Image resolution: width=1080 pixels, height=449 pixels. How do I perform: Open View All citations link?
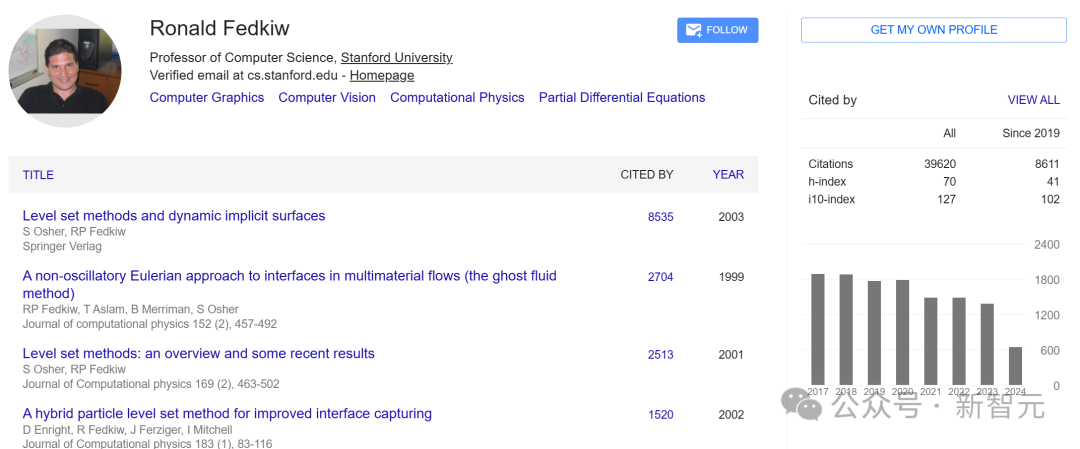(1033, 100)
